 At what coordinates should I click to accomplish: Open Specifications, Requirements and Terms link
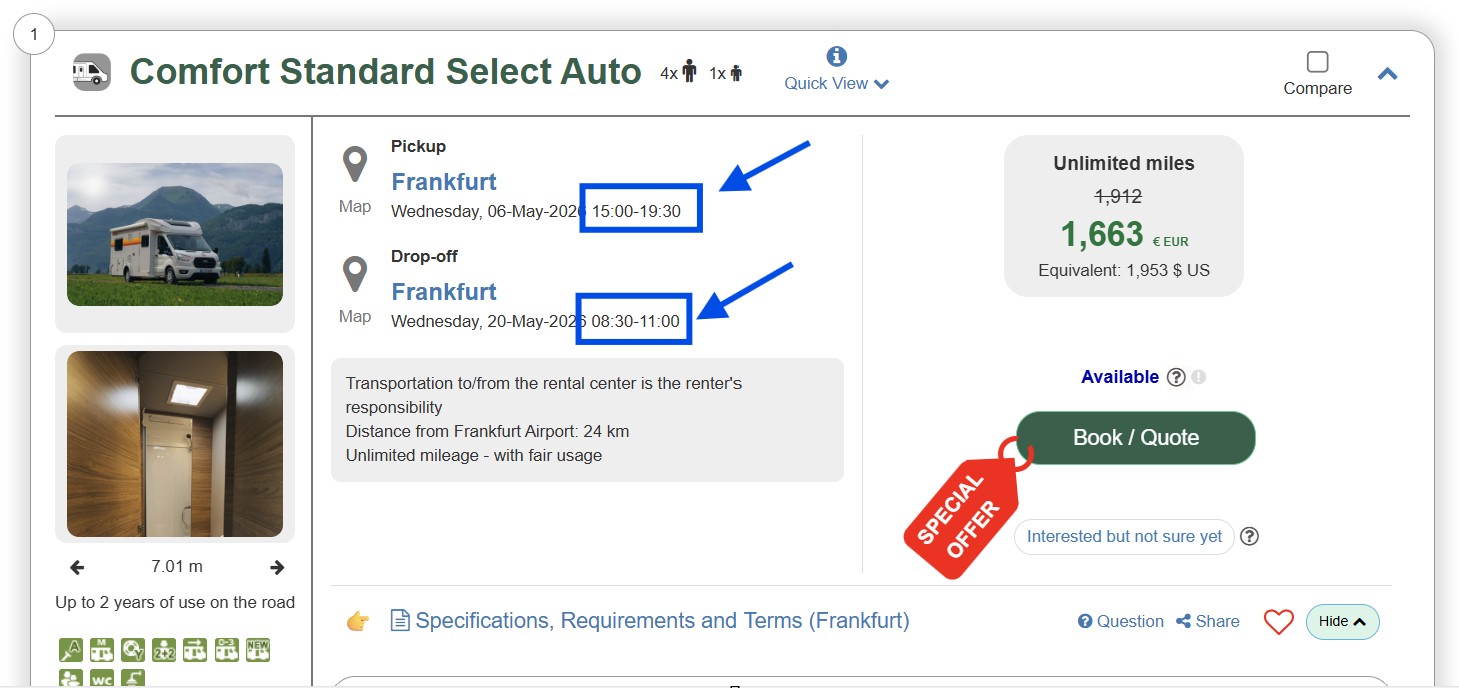[x=662, y=621]
